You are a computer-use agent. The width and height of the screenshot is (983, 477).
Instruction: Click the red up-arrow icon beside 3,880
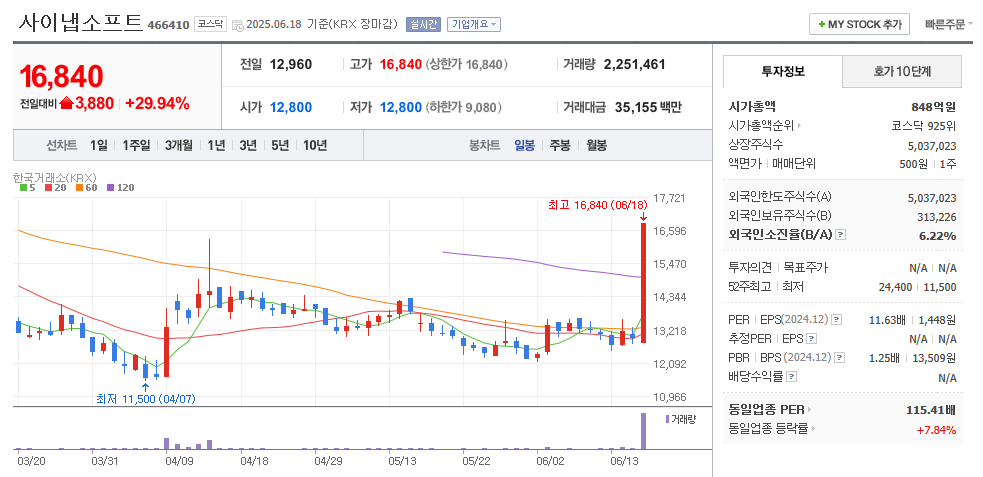point(66,104)
